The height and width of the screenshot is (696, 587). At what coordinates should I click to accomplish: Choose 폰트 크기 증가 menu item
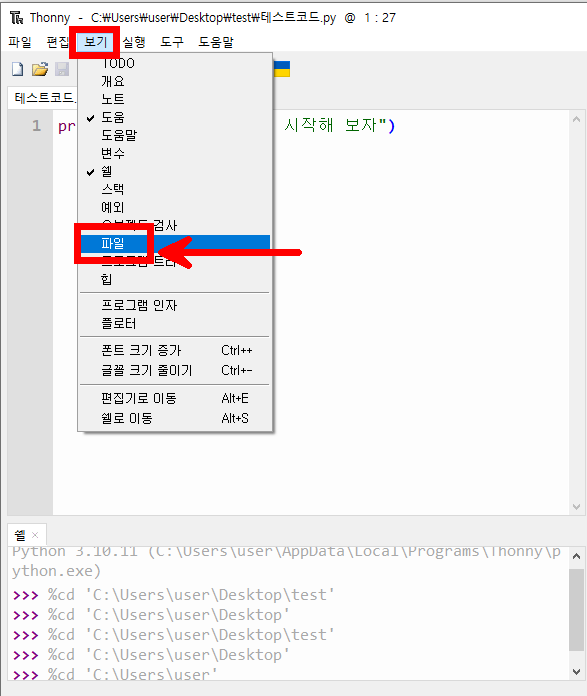click(175, 351)
